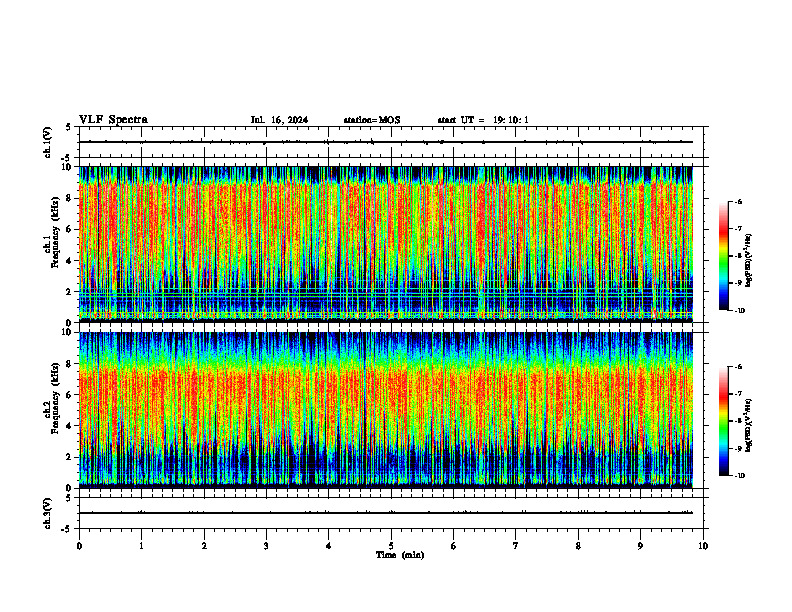Click time axis tick label "5"
The height and width of the screenshot is (612, 792).
(391, 546)
